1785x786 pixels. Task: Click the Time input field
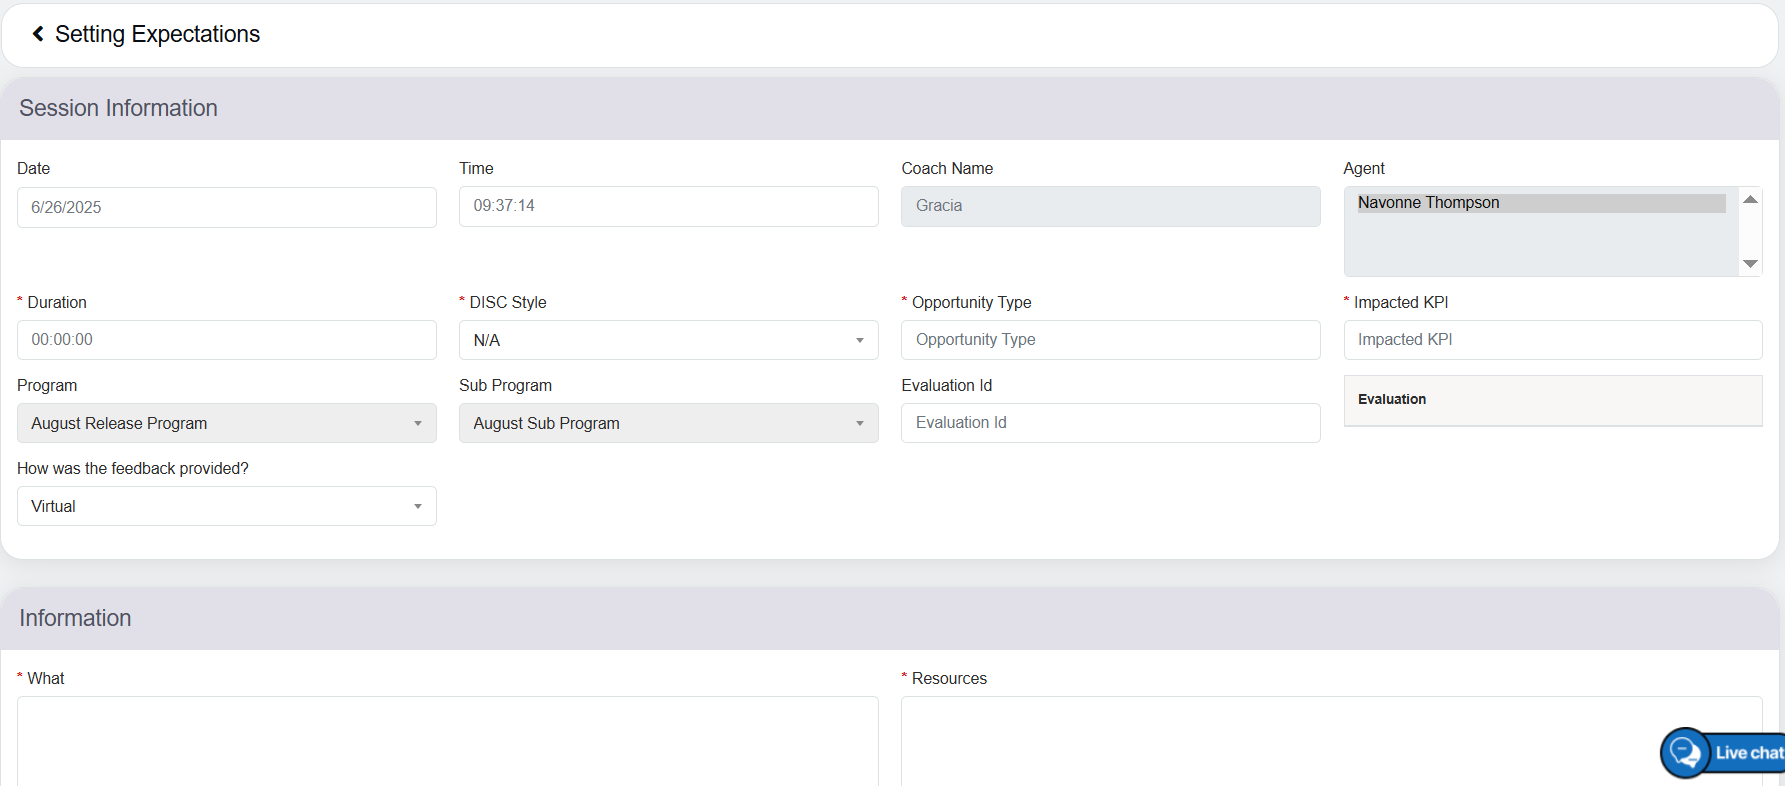[668, 206]
